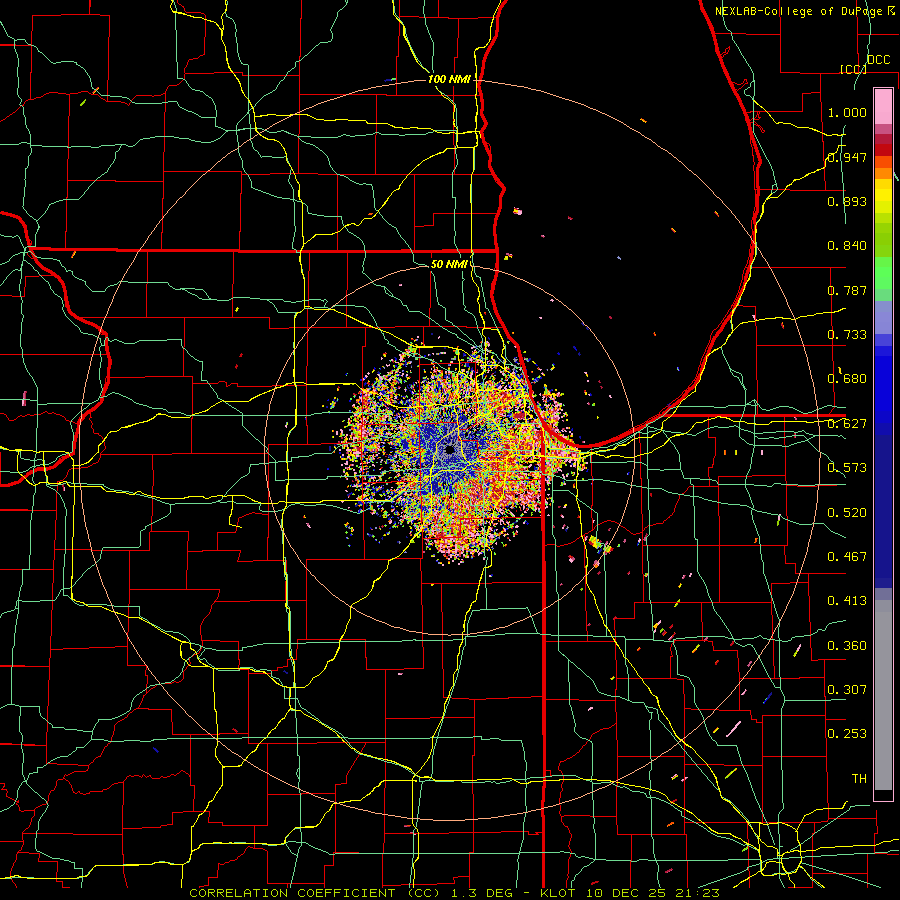Click the 10 DEC 25 date text
This screenshot has width=900, height=900.
click(625, 893)
